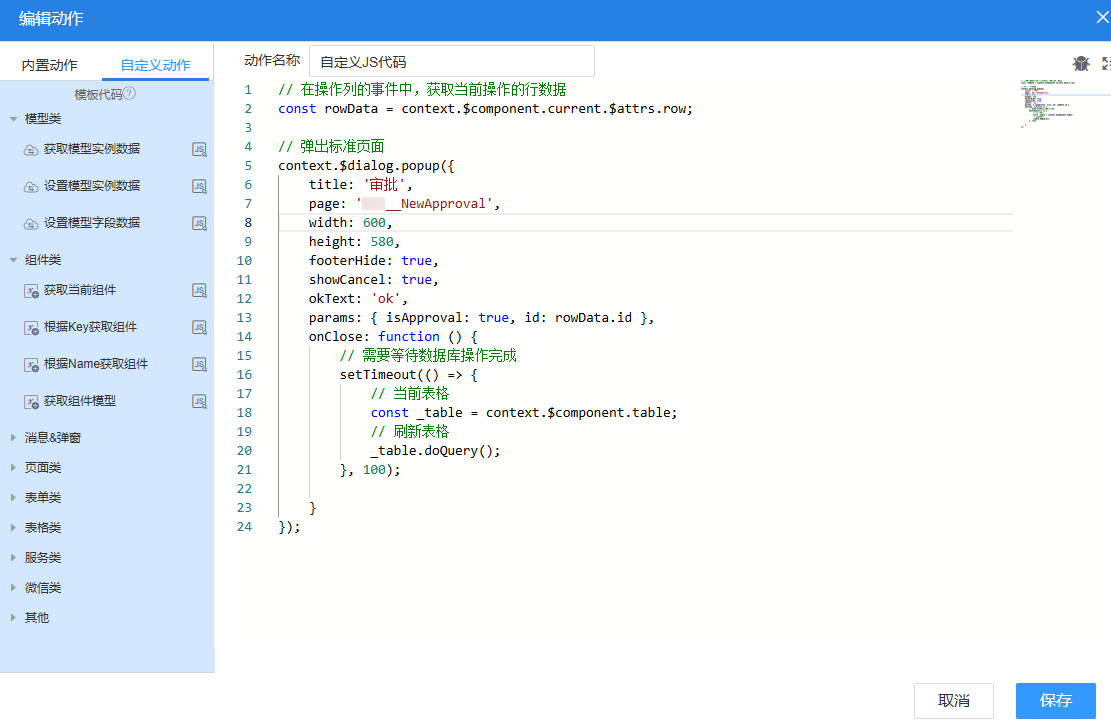Click the 保存 button
This screenshot has height=725, width=1111.
pyautogui.click(x=1056, y=701)
